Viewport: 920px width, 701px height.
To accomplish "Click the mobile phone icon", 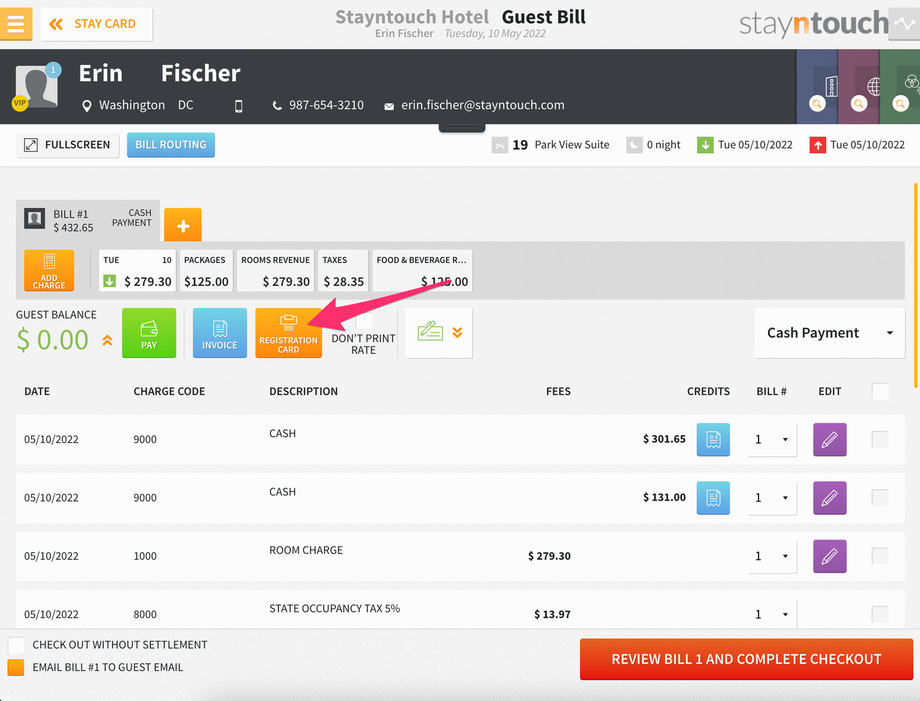I will (x=238, y=106).
